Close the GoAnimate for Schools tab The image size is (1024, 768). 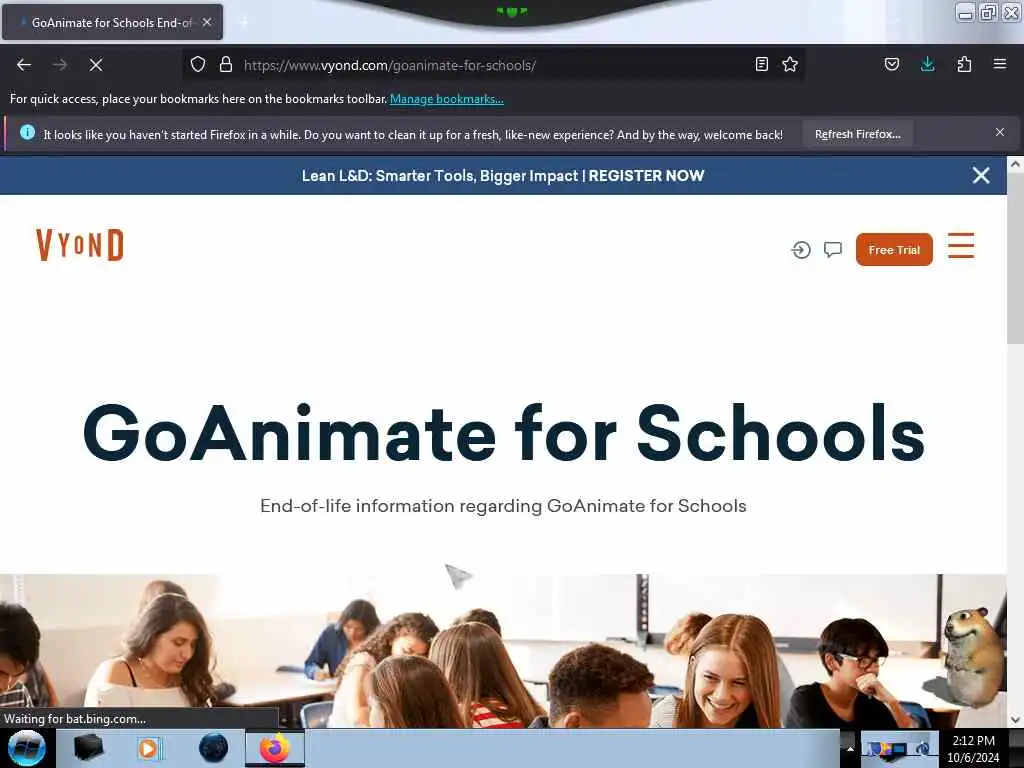click(207, 22)
